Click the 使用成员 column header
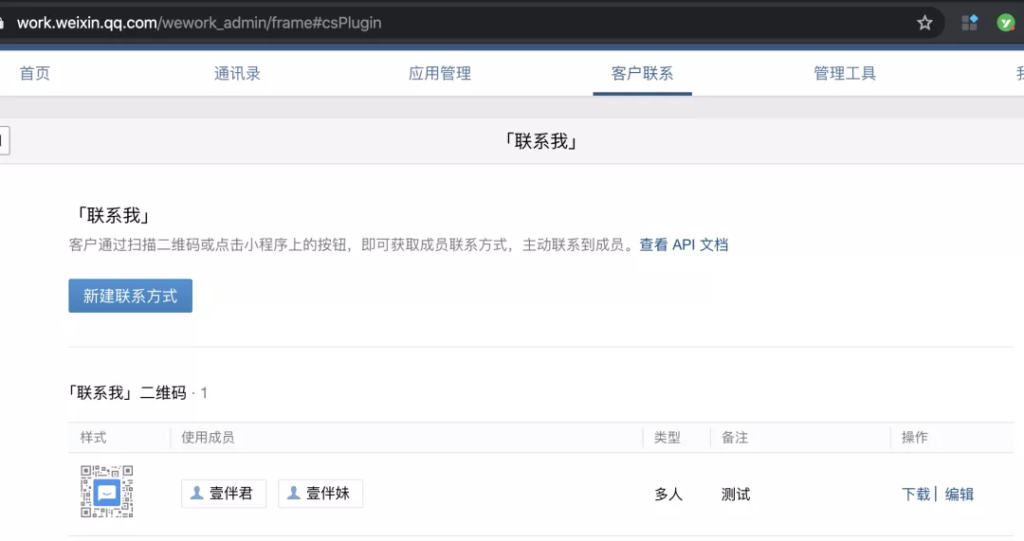This screenshot has width=1024, height=541. (x=208, y=437)
